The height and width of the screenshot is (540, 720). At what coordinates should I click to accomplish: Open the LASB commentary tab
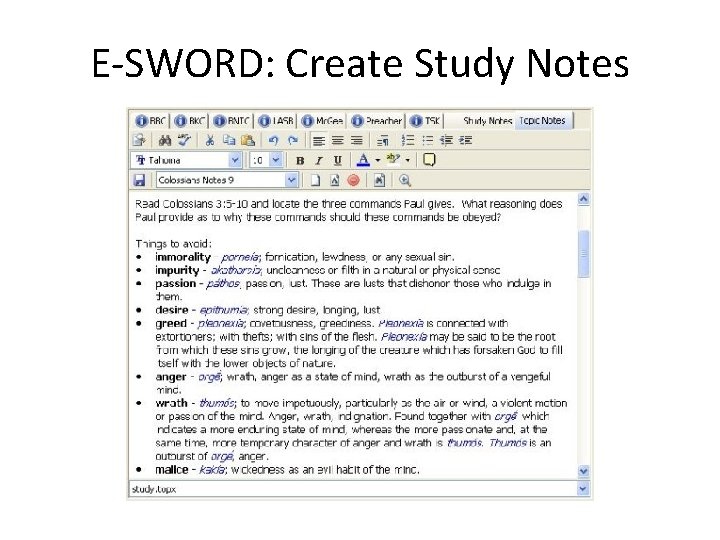(276, 121)
